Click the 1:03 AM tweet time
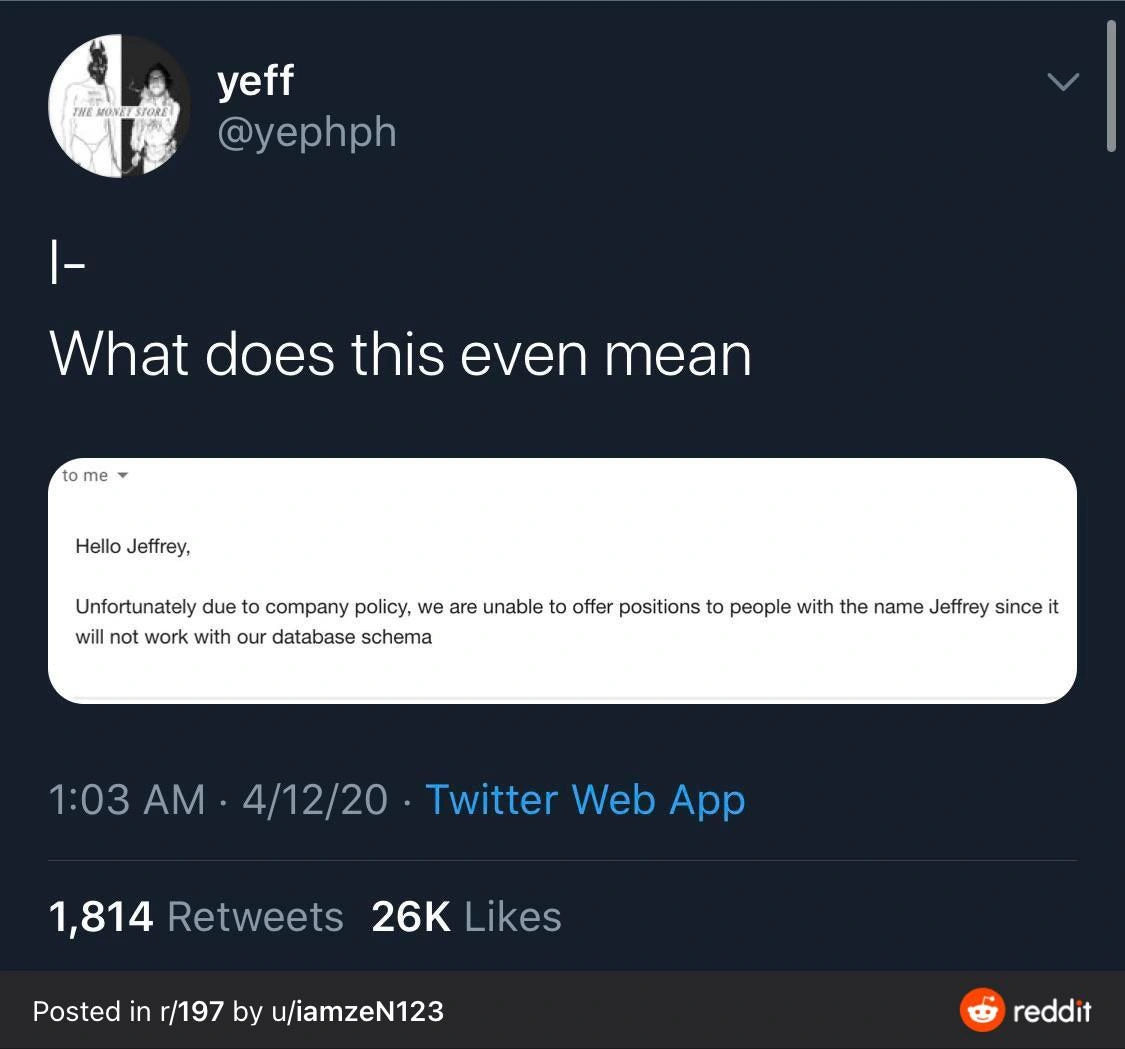1125x1049 pixels. tap(127, 800)
